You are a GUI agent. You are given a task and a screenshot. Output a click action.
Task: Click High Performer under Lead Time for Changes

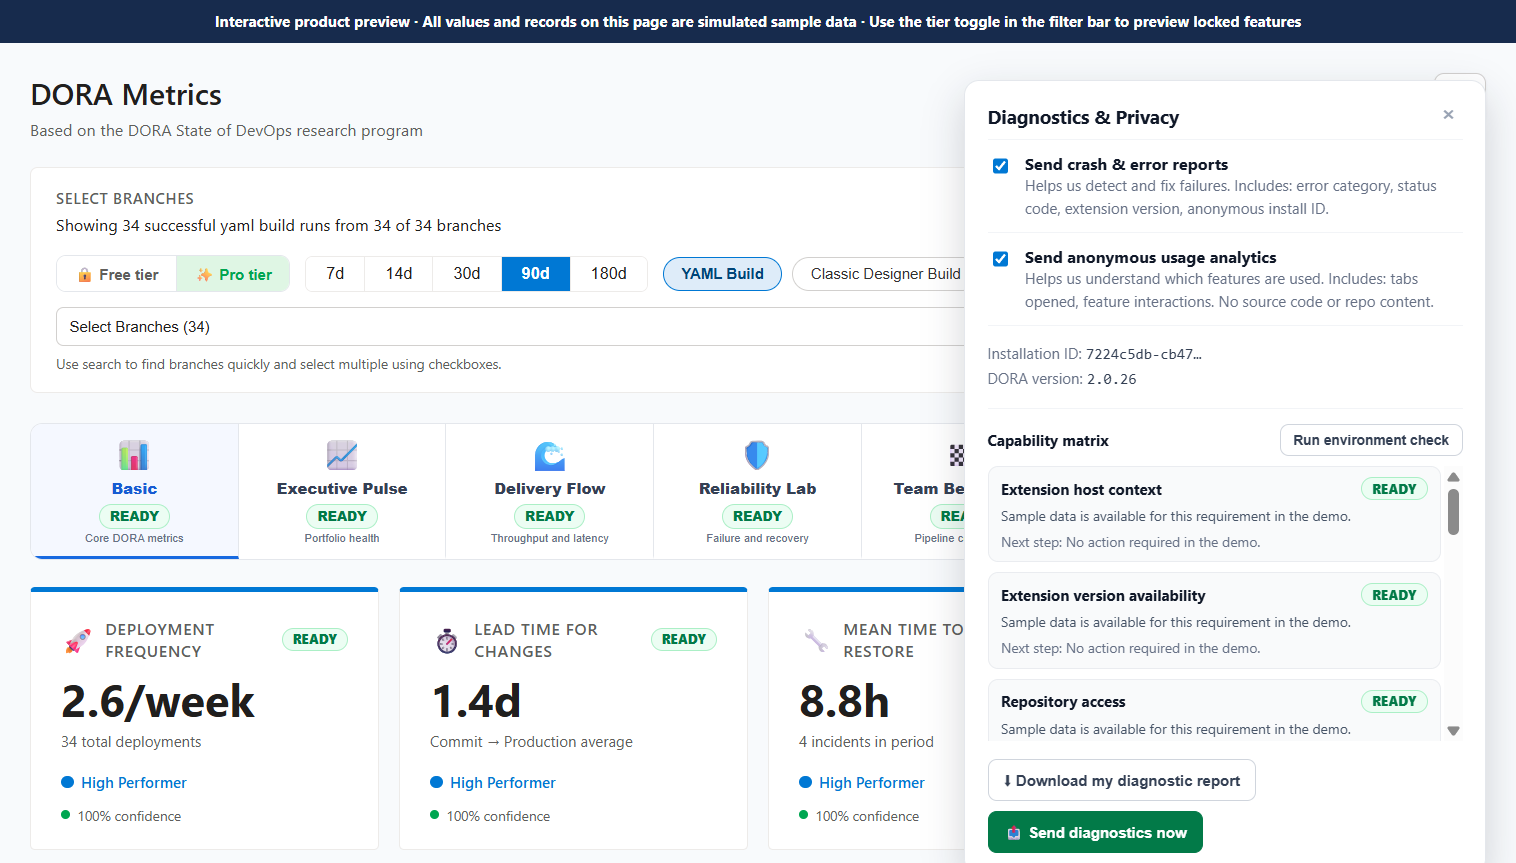[x=503, y=783]
